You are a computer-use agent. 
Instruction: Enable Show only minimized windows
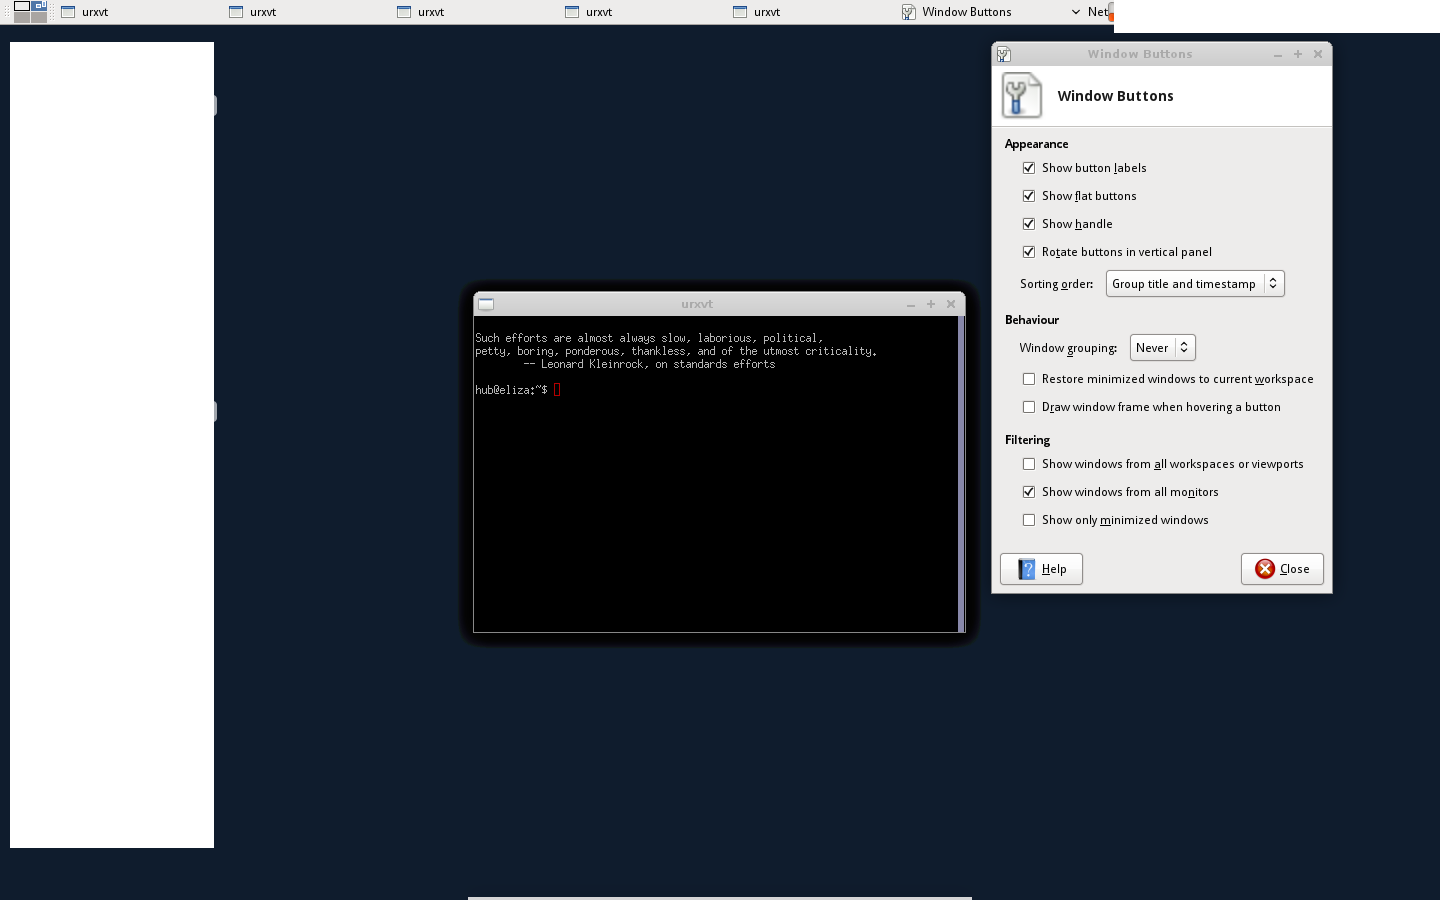[x=1029, y=520]
